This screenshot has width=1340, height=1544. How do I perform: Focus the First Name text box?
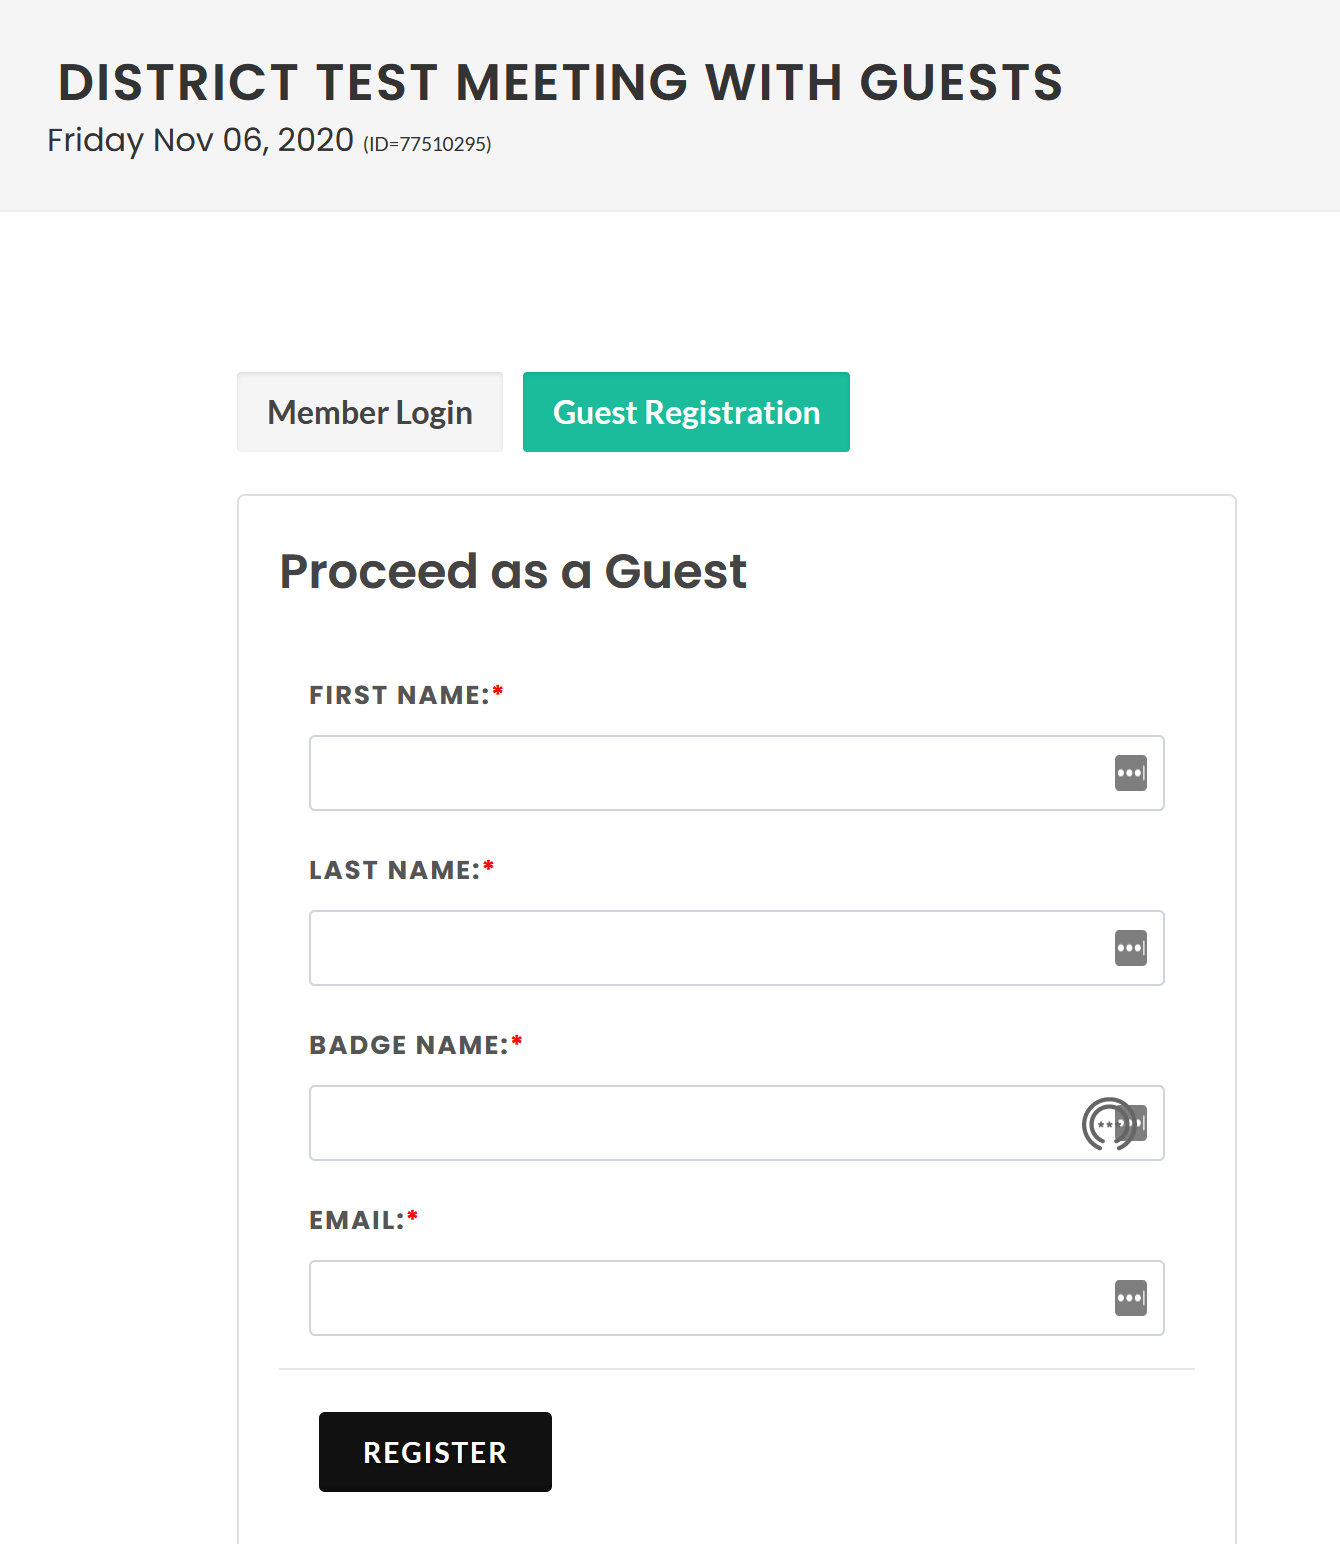[x=737, y=773]
